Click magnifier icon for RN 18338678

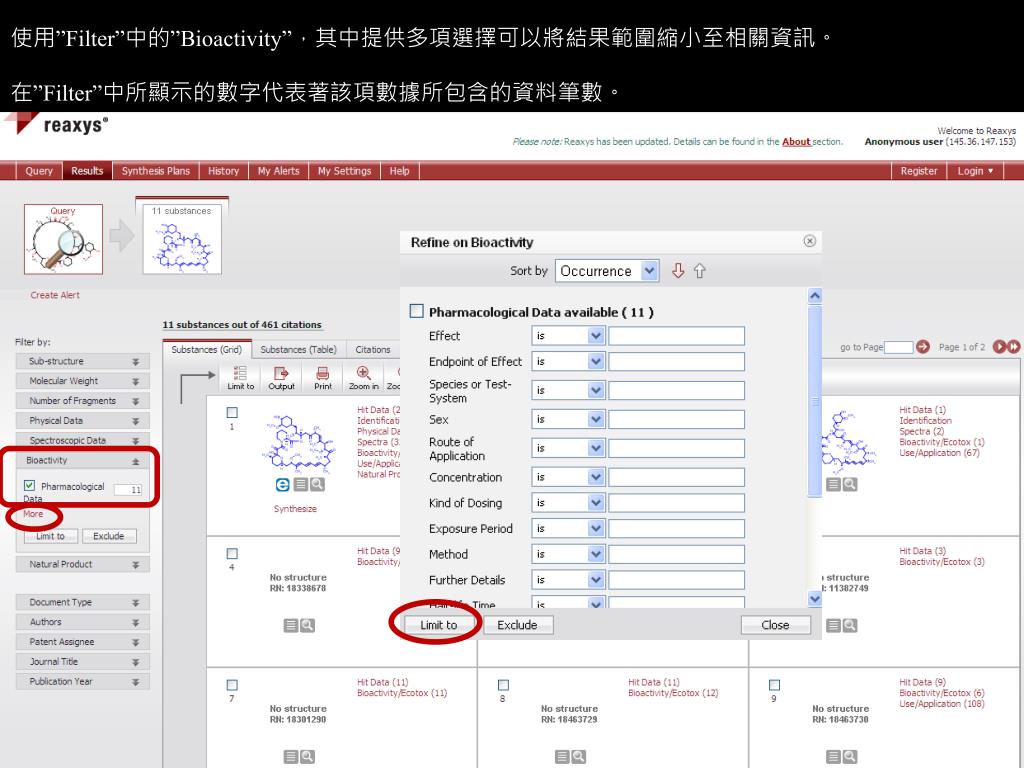pyautogui.click(x=308, y=626)
